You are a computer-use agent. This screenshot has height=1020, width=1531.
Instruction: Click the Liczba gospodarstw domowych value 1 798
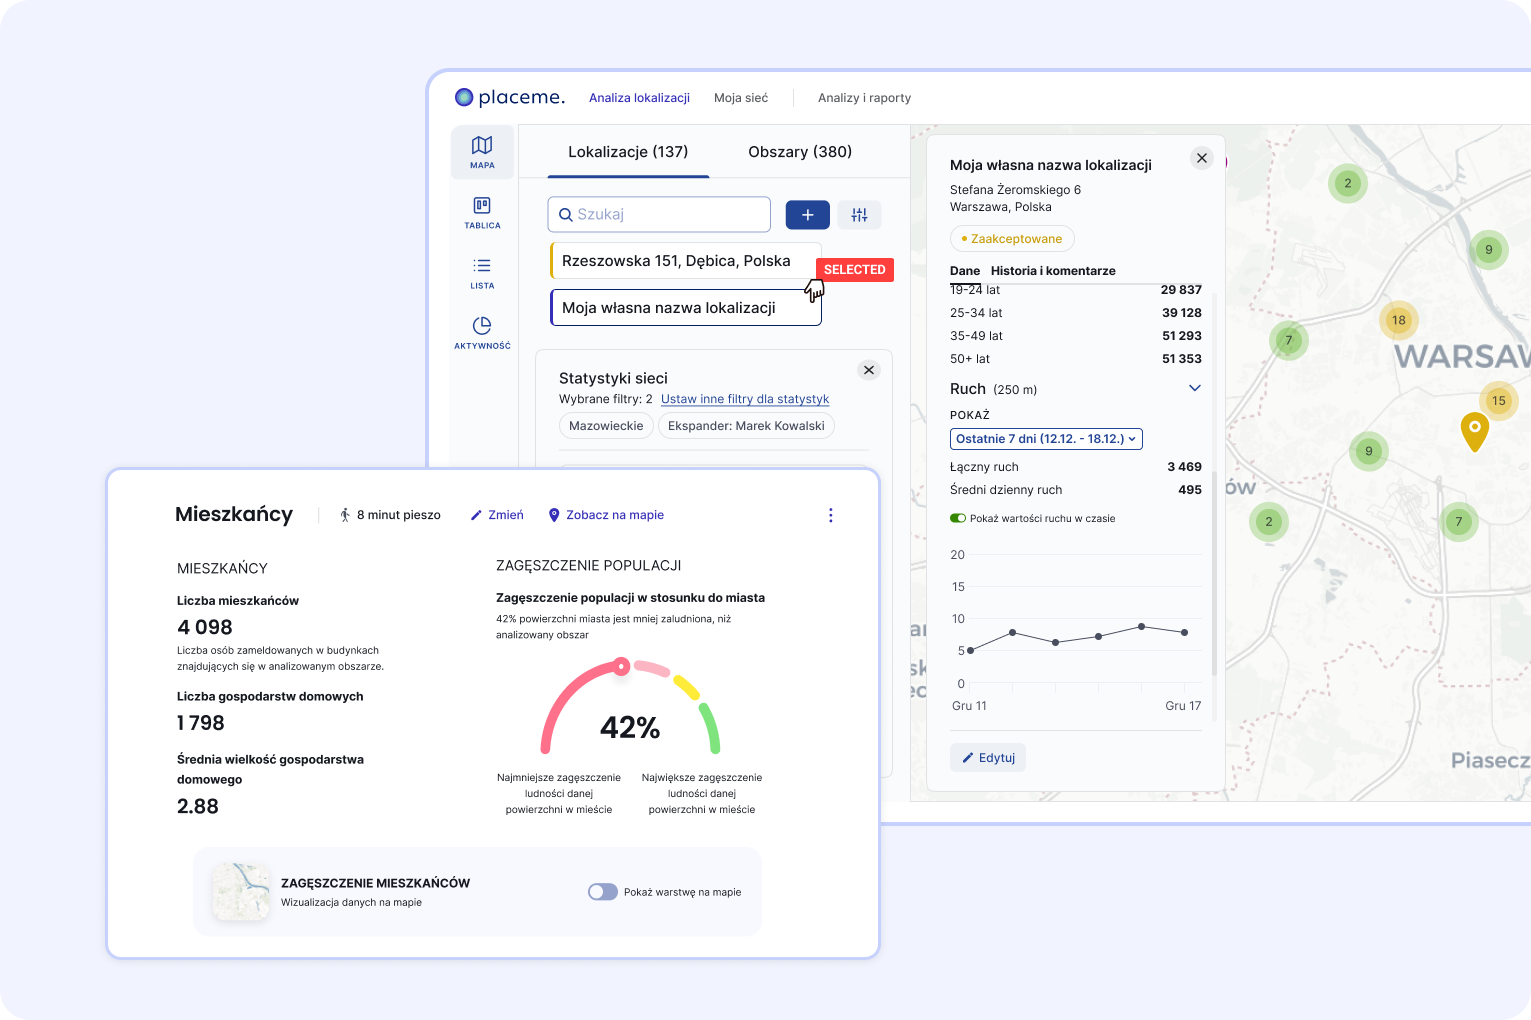coord(201,723)
